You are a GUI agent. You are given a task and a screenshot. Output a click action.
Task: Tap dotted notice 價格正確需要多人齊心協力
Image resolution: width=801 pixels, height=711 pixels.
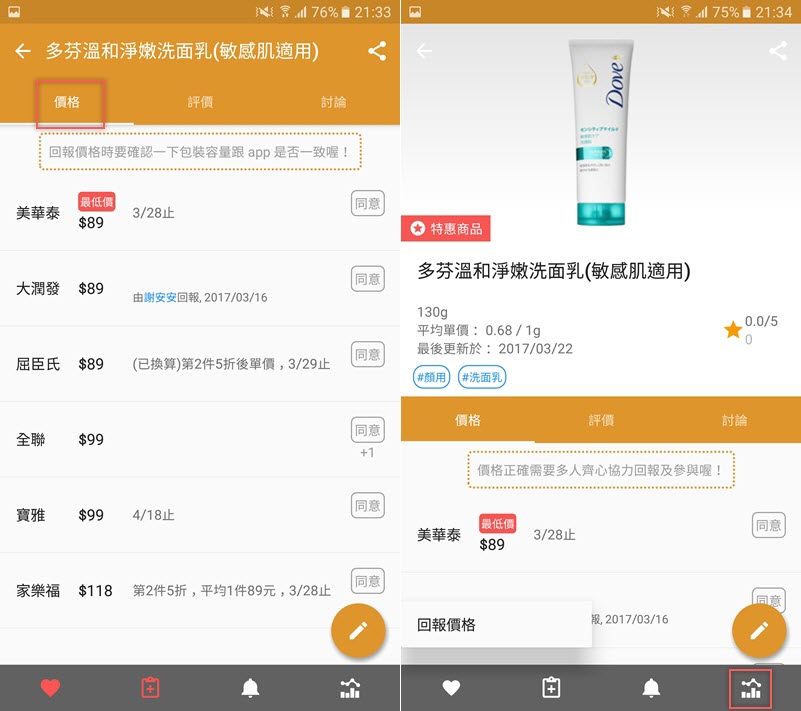pos(601,470)
